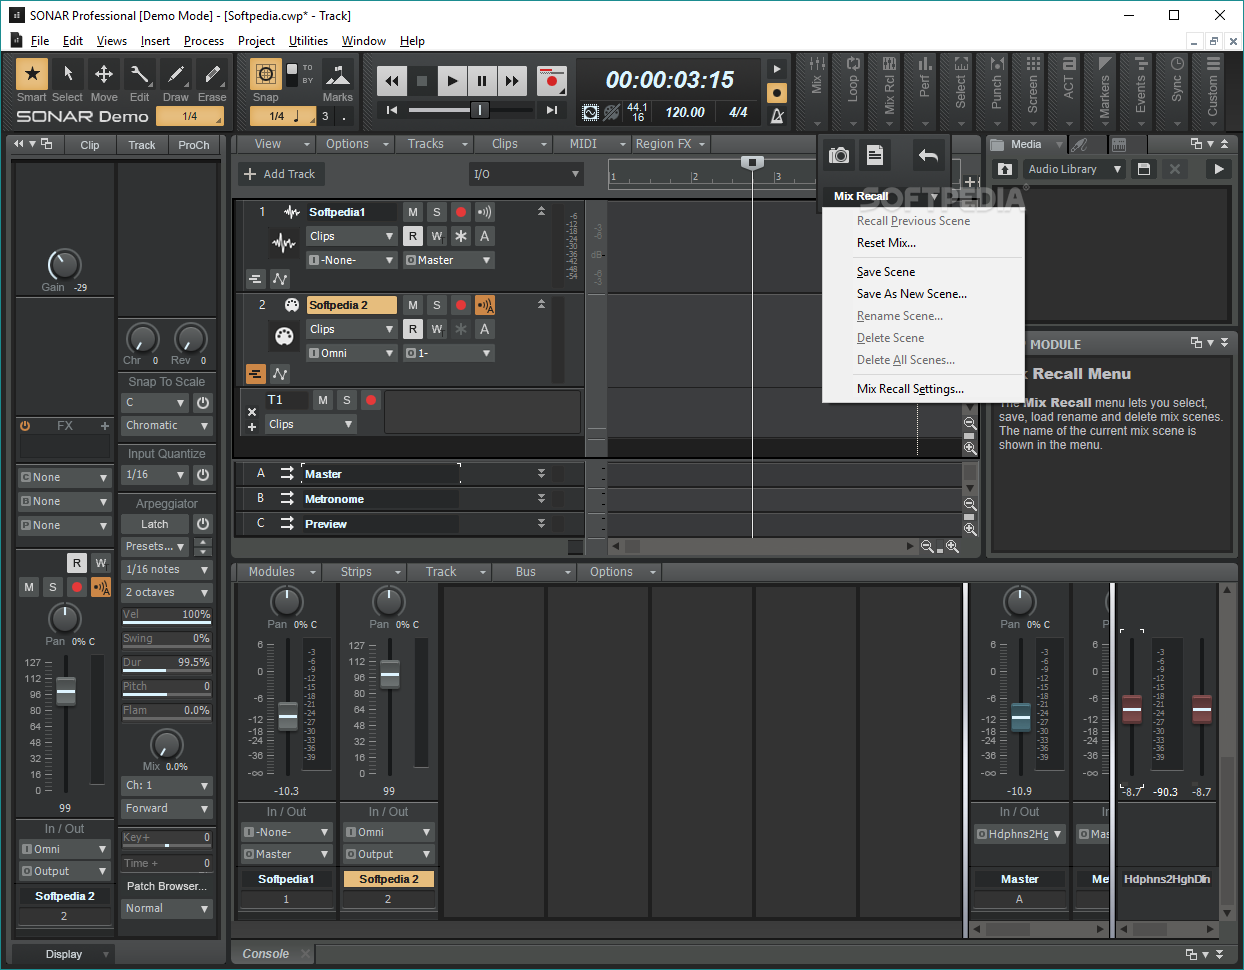Toggle the metronome icon in the transport
Image resolution: width=1244 pixels, height=970 pixels.
(x=777, y=115)
